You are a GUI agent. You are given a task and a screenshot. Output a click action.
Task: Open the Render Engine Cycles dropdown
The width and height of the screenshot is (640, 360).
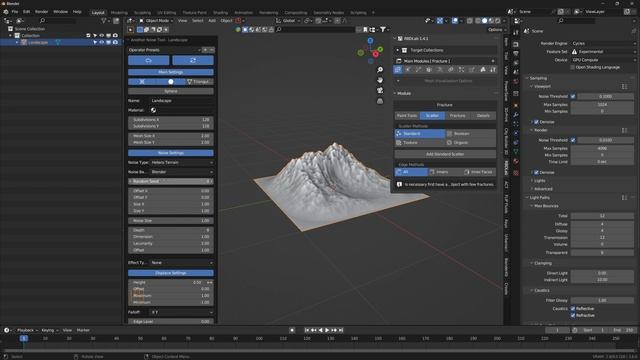(603, 43)
